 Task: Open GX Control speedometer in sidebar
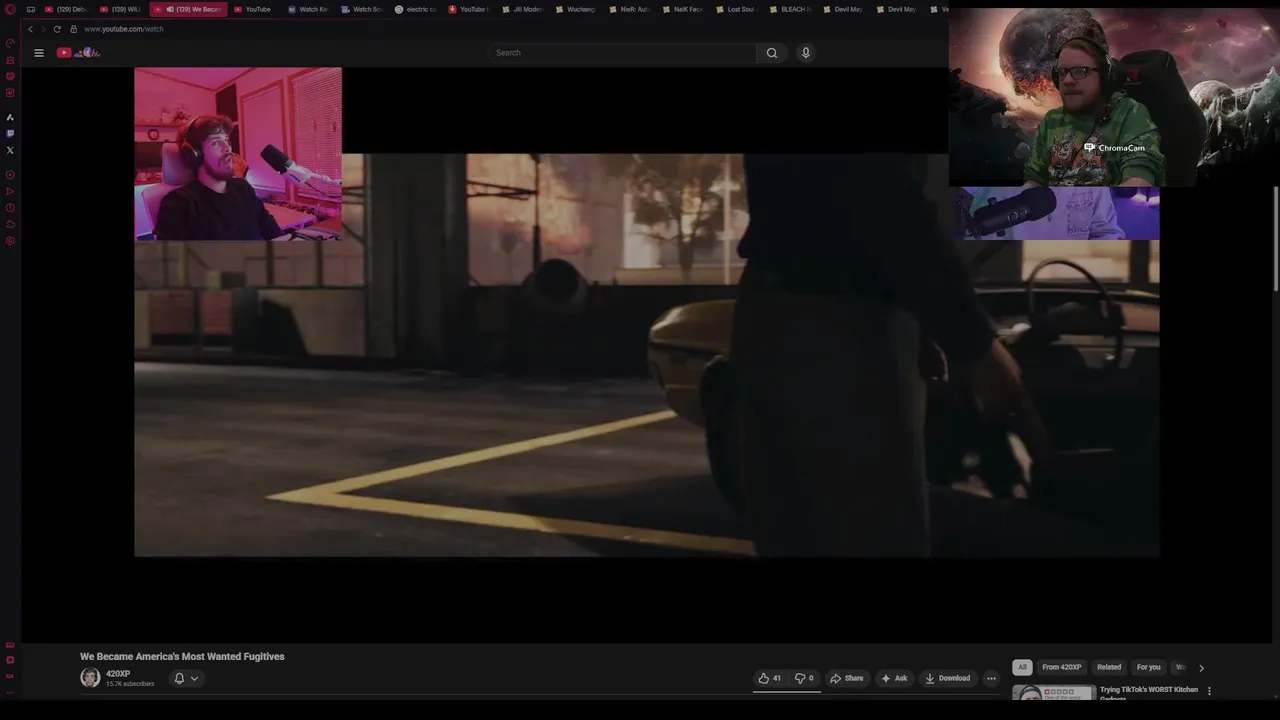[10, 43]
